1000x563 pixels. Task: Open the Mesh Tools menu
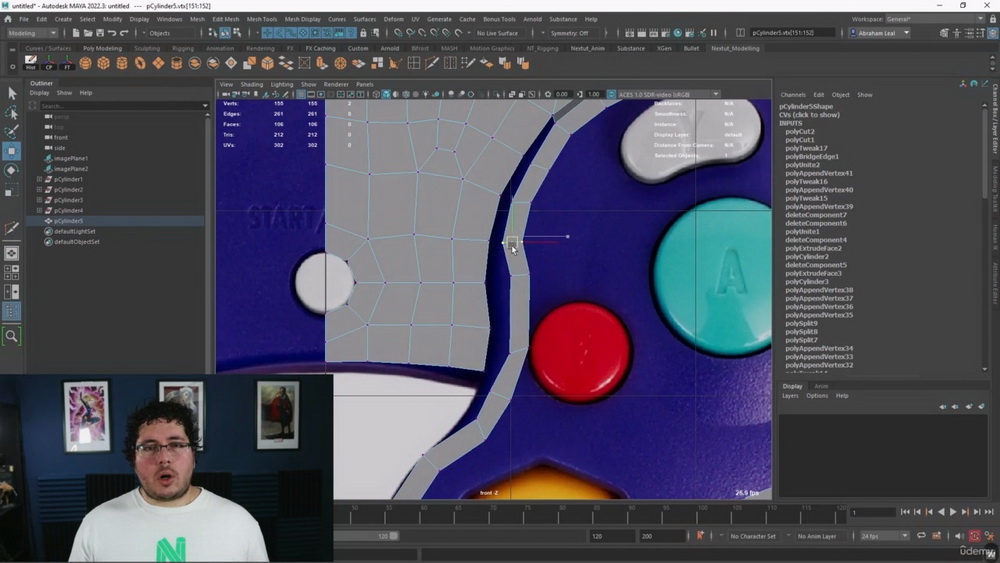click(261, 19)
